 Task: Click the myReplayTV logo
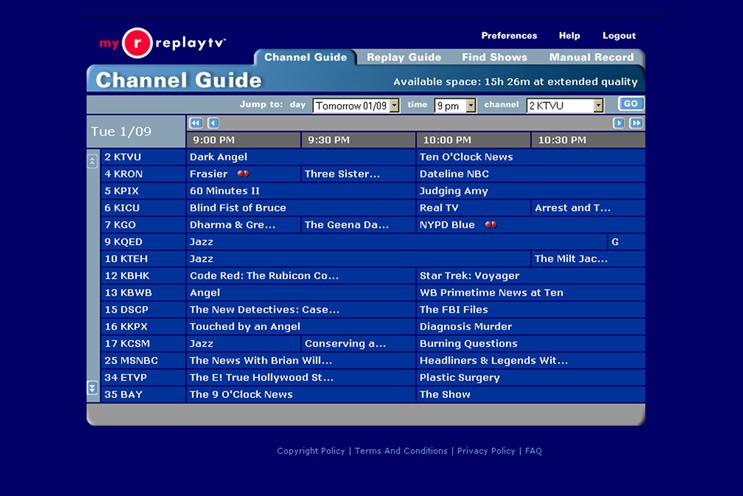tap(163, 43)
